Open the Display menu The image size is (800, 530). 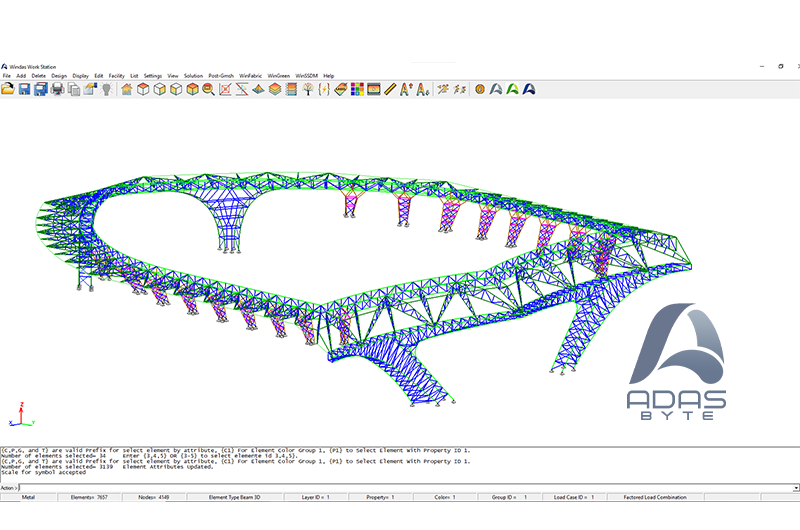[x=80, y=75]
